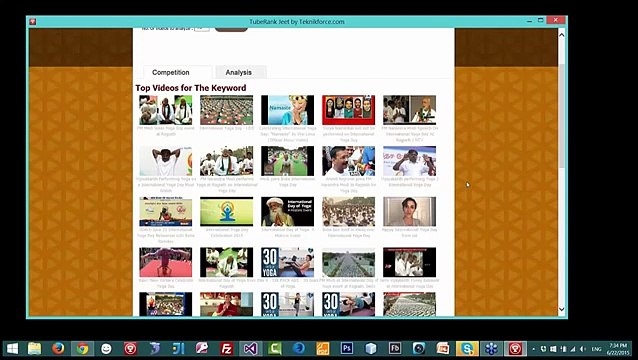Click the 'Top Videos for The Keyword' heading

[x=191, y=88]
